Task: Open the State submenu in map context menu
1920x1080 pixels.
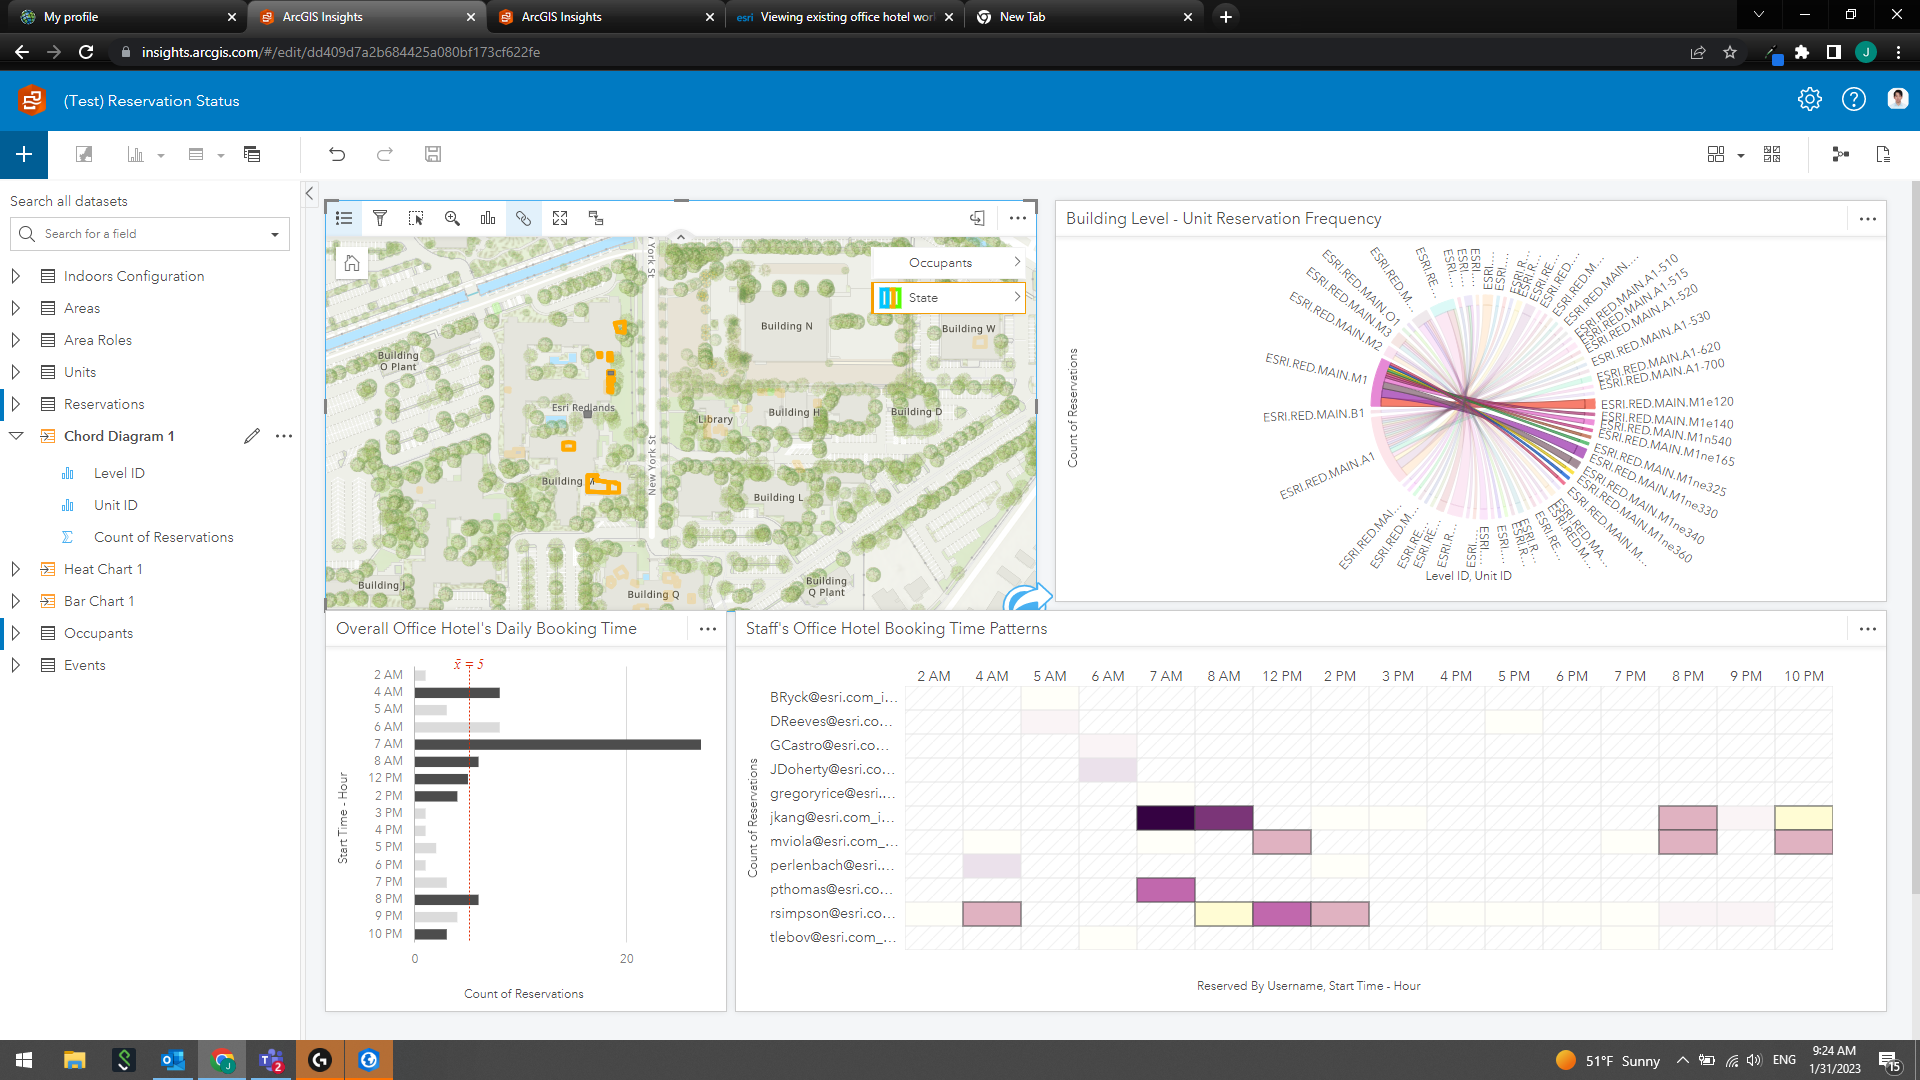Action: [x=948, y=297]
